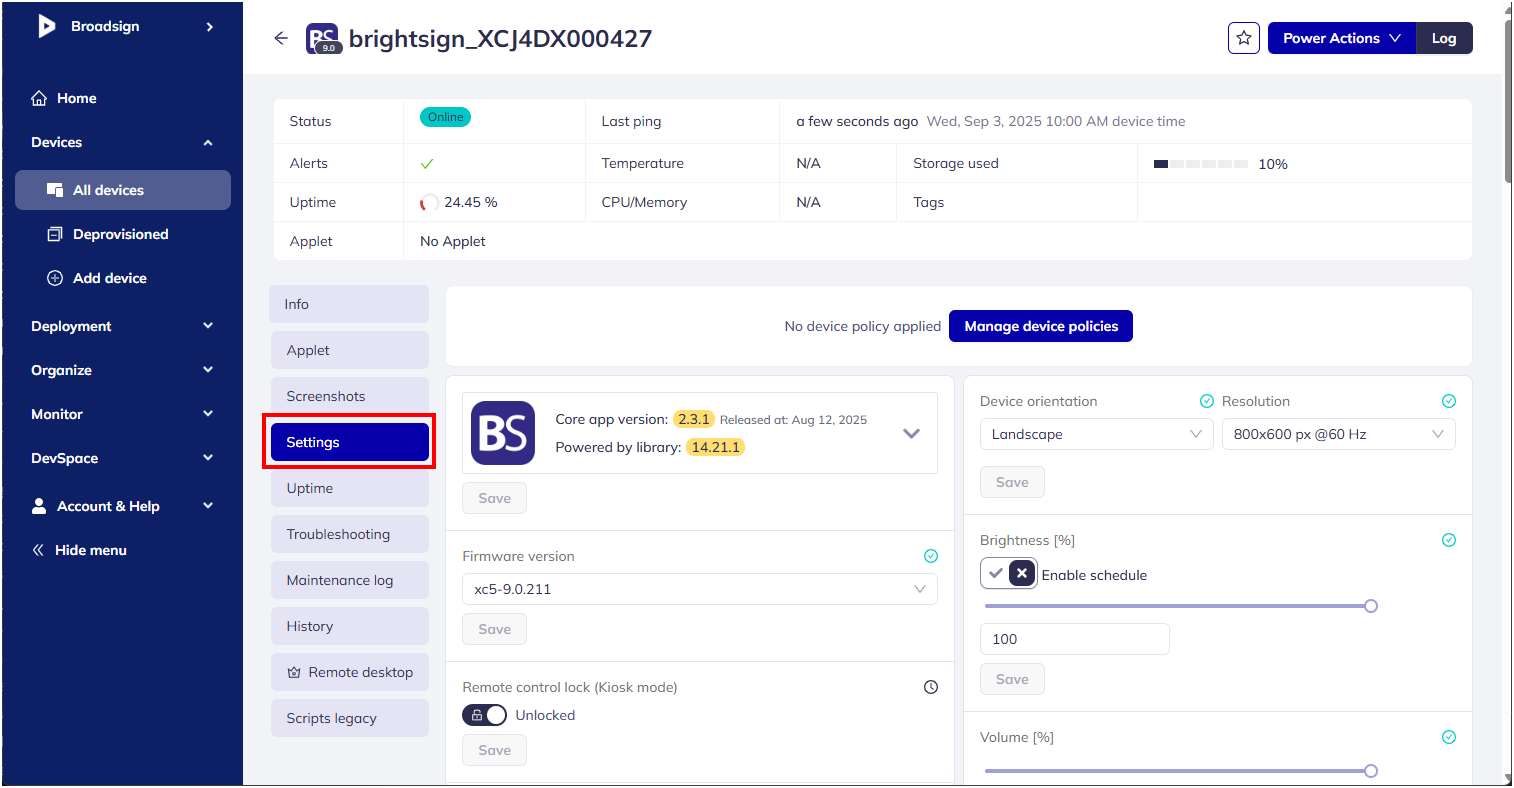Click the Firmware version status check icon
The width and height of the screenshot is (1514, 788).
(x=931, y=556)
